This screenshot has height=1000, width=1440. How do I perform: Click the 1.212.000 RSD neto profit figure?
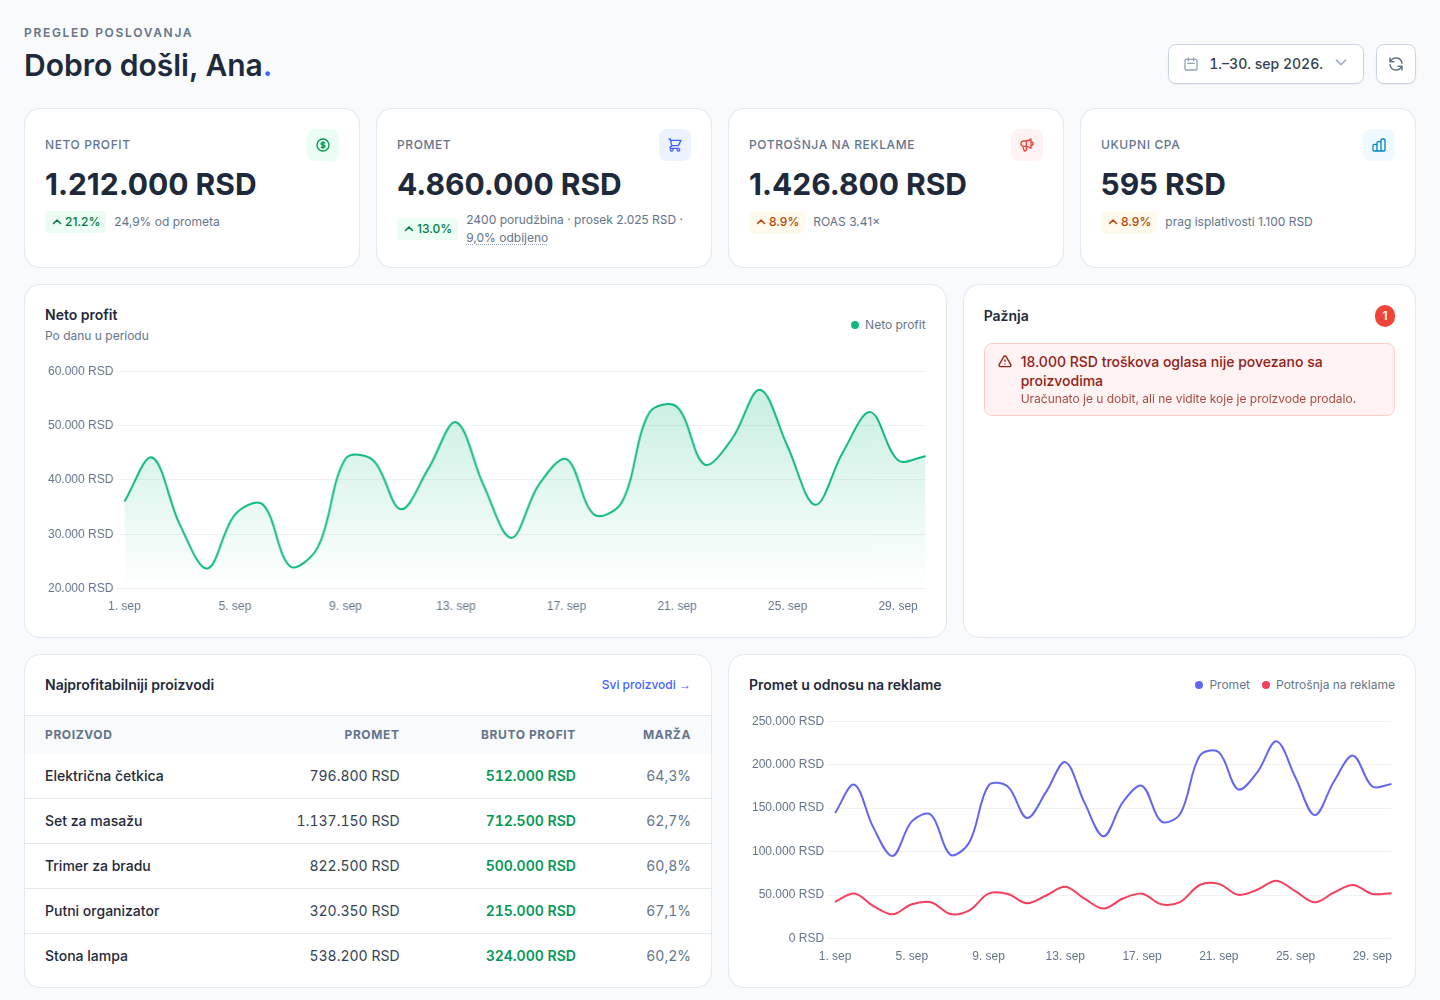pos(151,184)
